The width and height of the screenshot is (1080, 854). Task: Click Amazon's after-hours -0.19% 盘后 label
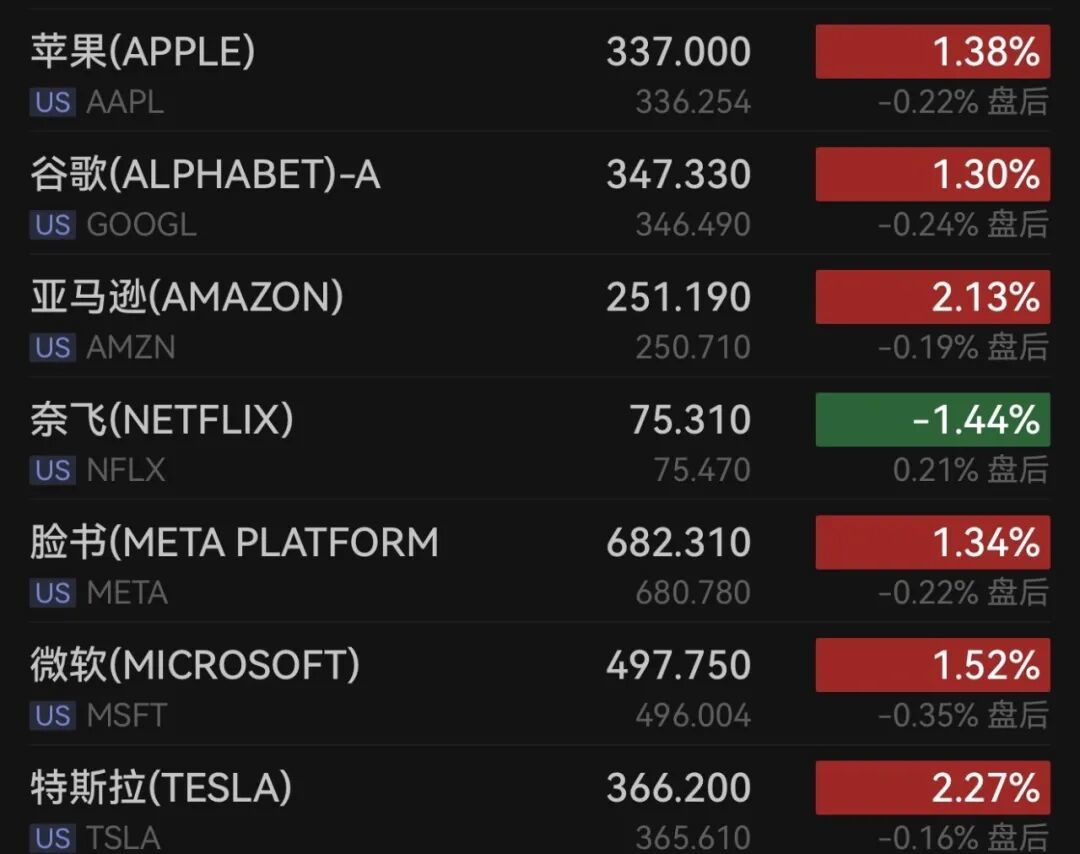coord(964,347)
